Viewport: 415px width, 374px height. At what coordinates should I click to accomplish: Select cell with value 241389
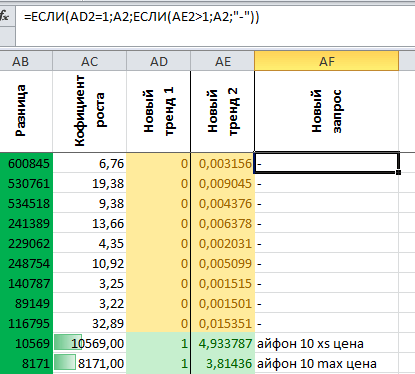(26, 223)
